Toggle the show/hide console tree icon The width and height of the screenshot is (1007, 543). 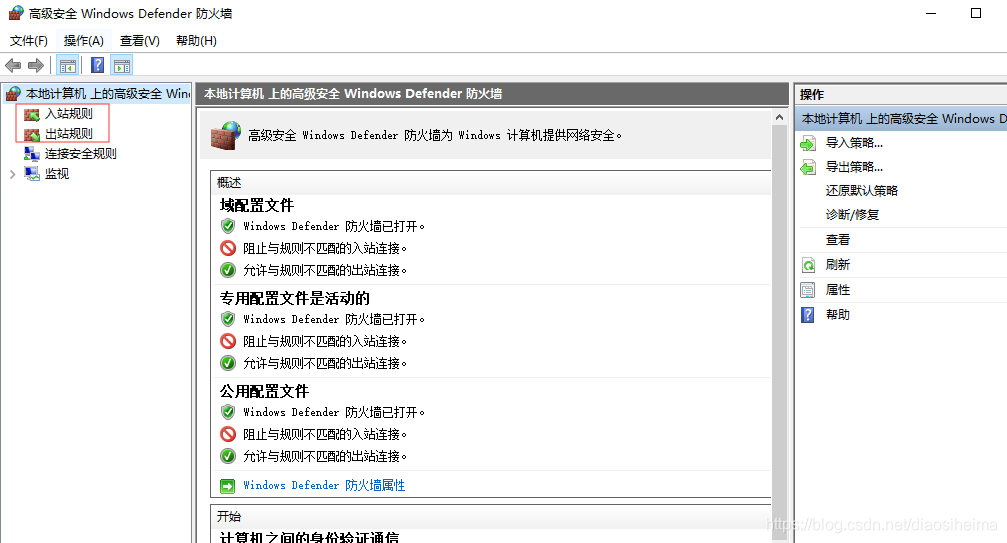67,65
